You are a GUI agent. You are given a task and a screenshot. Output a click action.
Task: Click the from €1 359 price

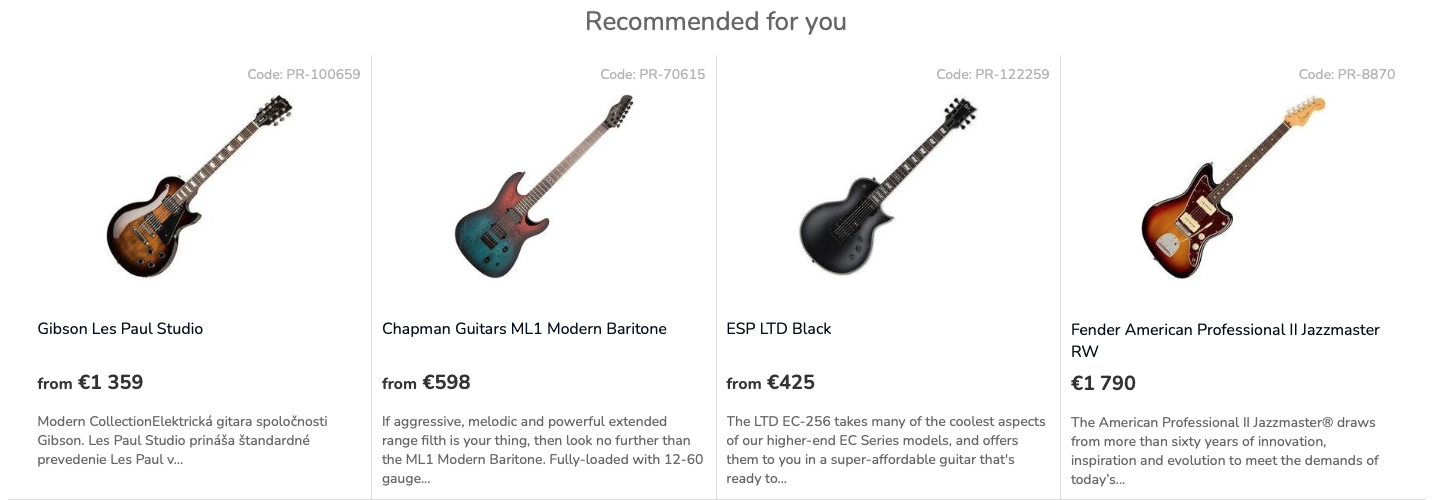point(91,382)
